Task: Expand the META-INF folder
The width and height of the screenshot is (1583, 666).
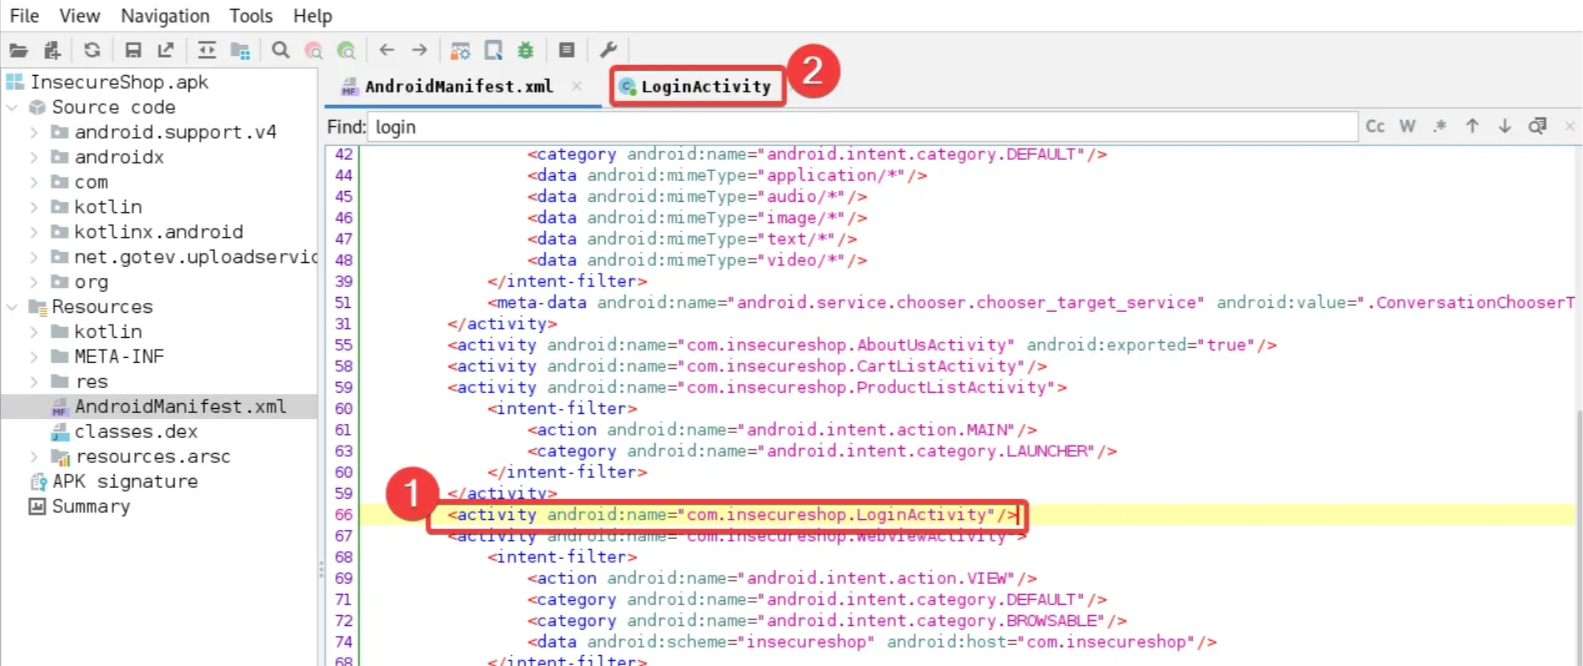Action: point(34,357)
